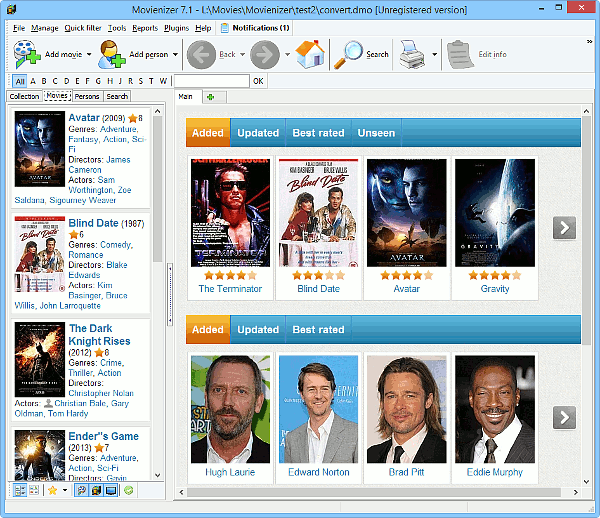Select the Unseen movies tab
This screenshot has height=518, width=600.
[x=376, y=133]
